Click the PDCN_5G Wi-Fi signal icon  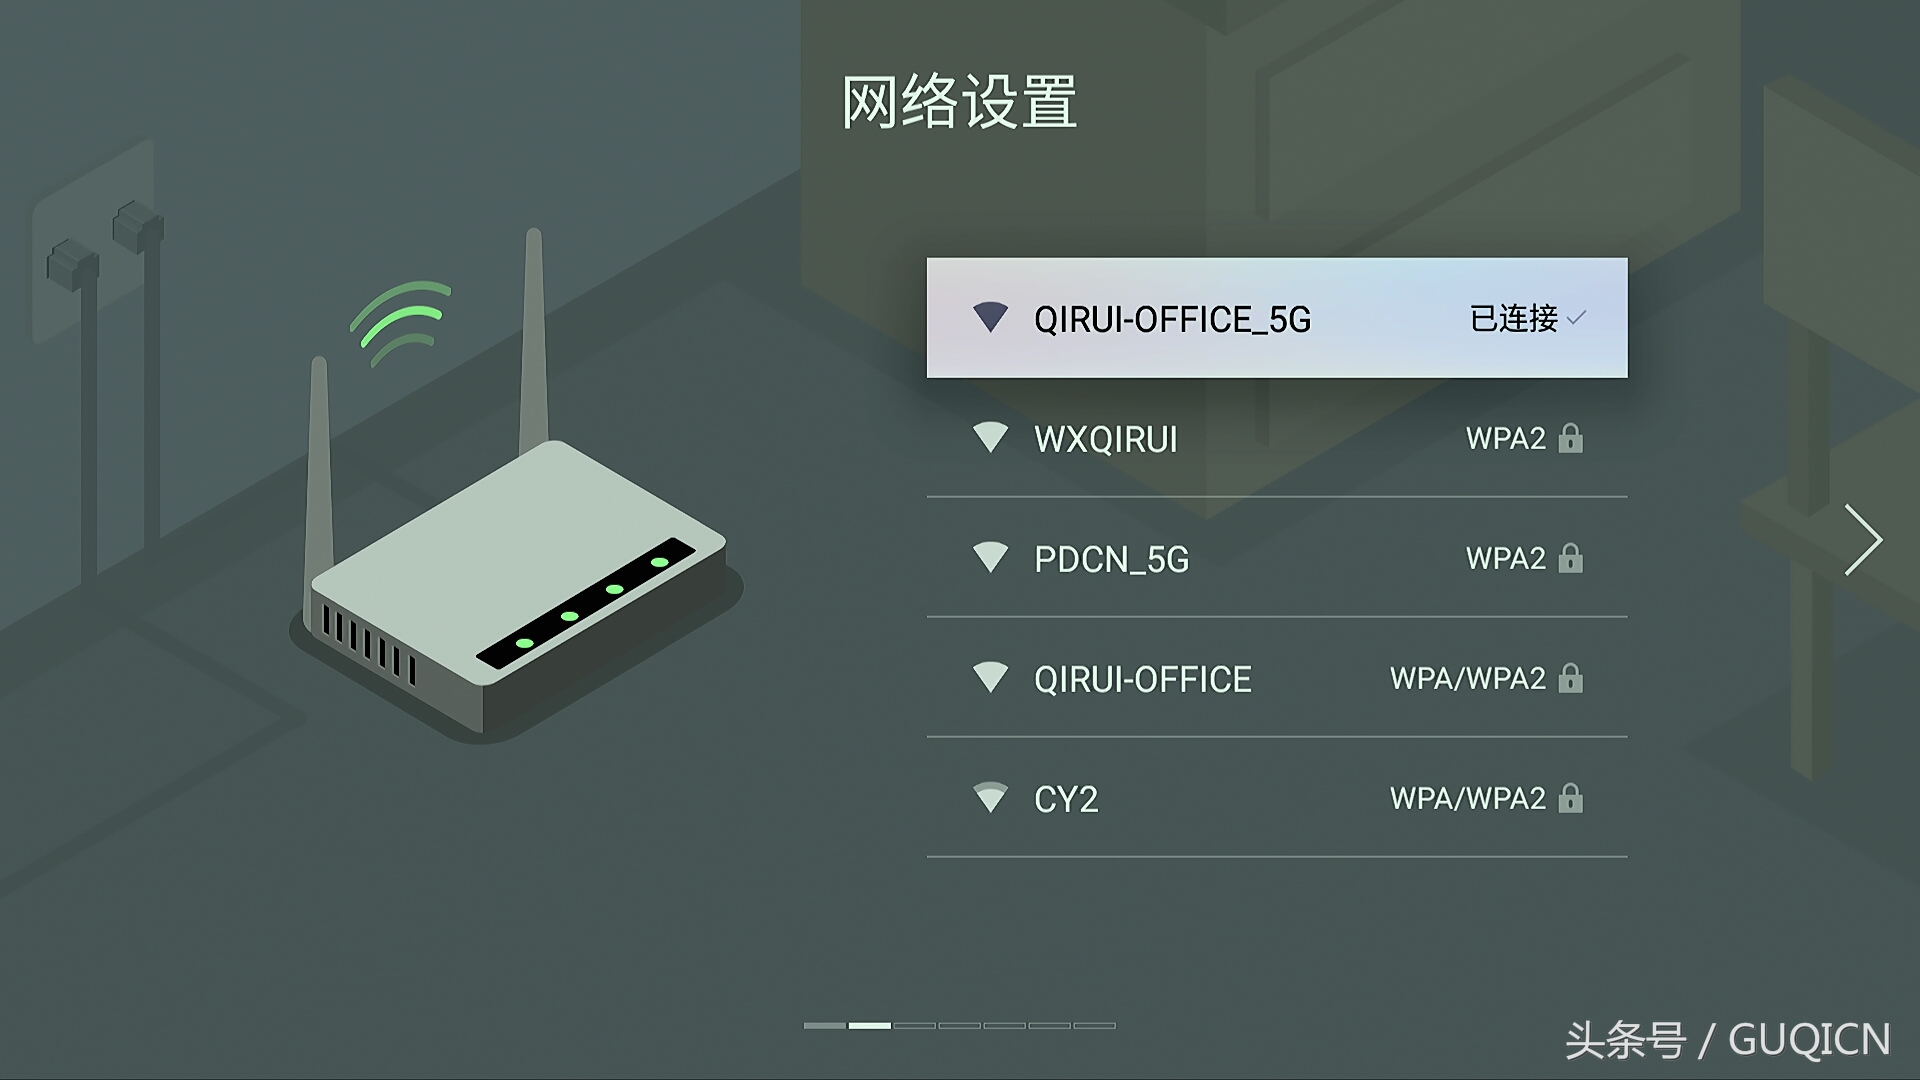click(x=990, y=558)
